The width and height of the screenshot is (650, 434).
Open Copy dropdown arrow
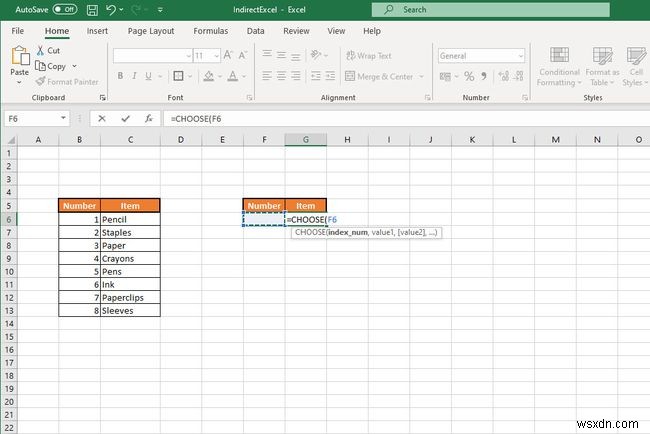point(74,66)
